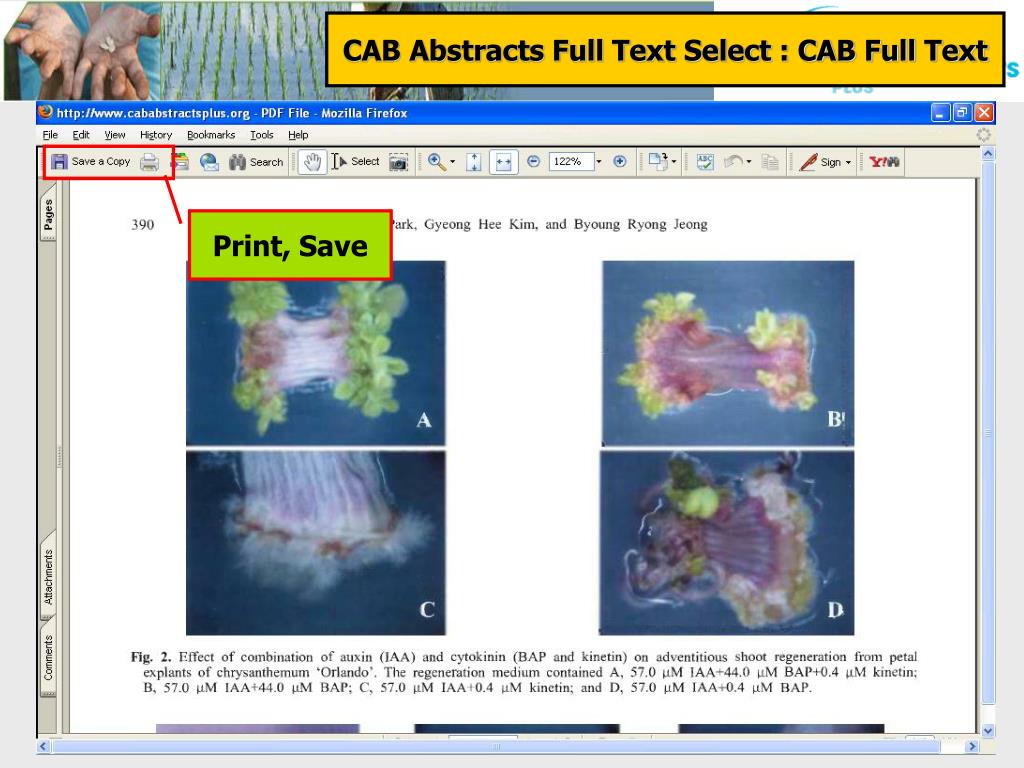The height and width of the screenshot is (768, 1024).
Task: Click the rotate pages icon
Action: pyautogui.click(x=658, y=161)
